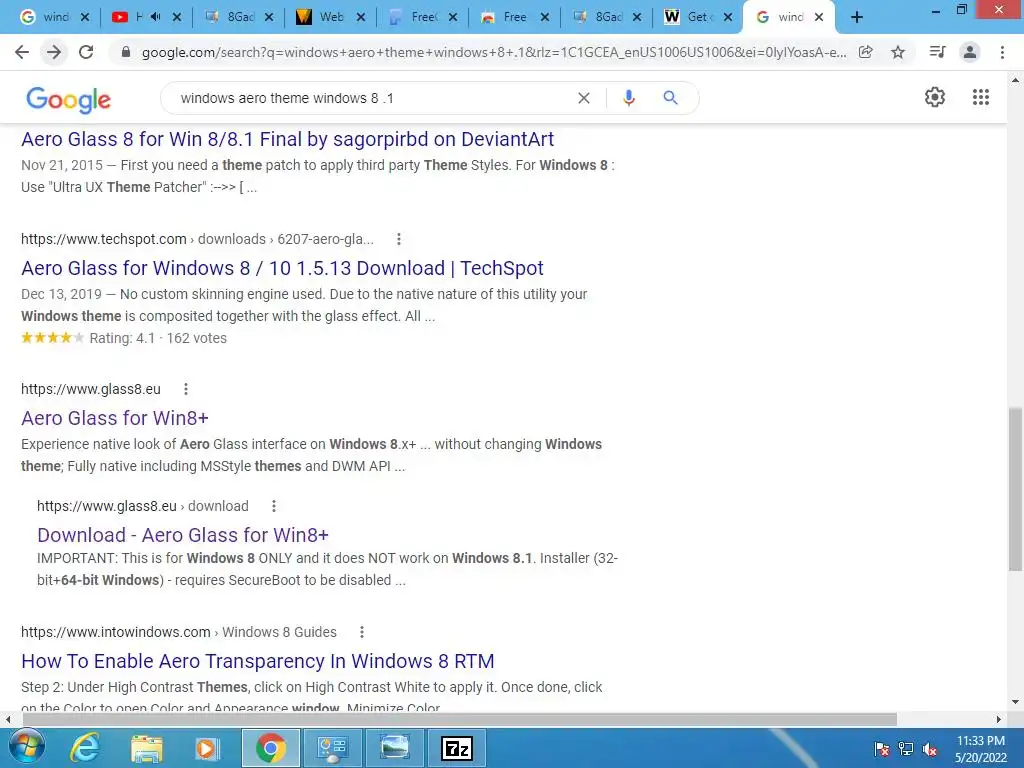Image resolution: width=1024 pixels, height=768 pixels.
Task: Open options for glass8.eu download result
Action: [x=274, y=506]
